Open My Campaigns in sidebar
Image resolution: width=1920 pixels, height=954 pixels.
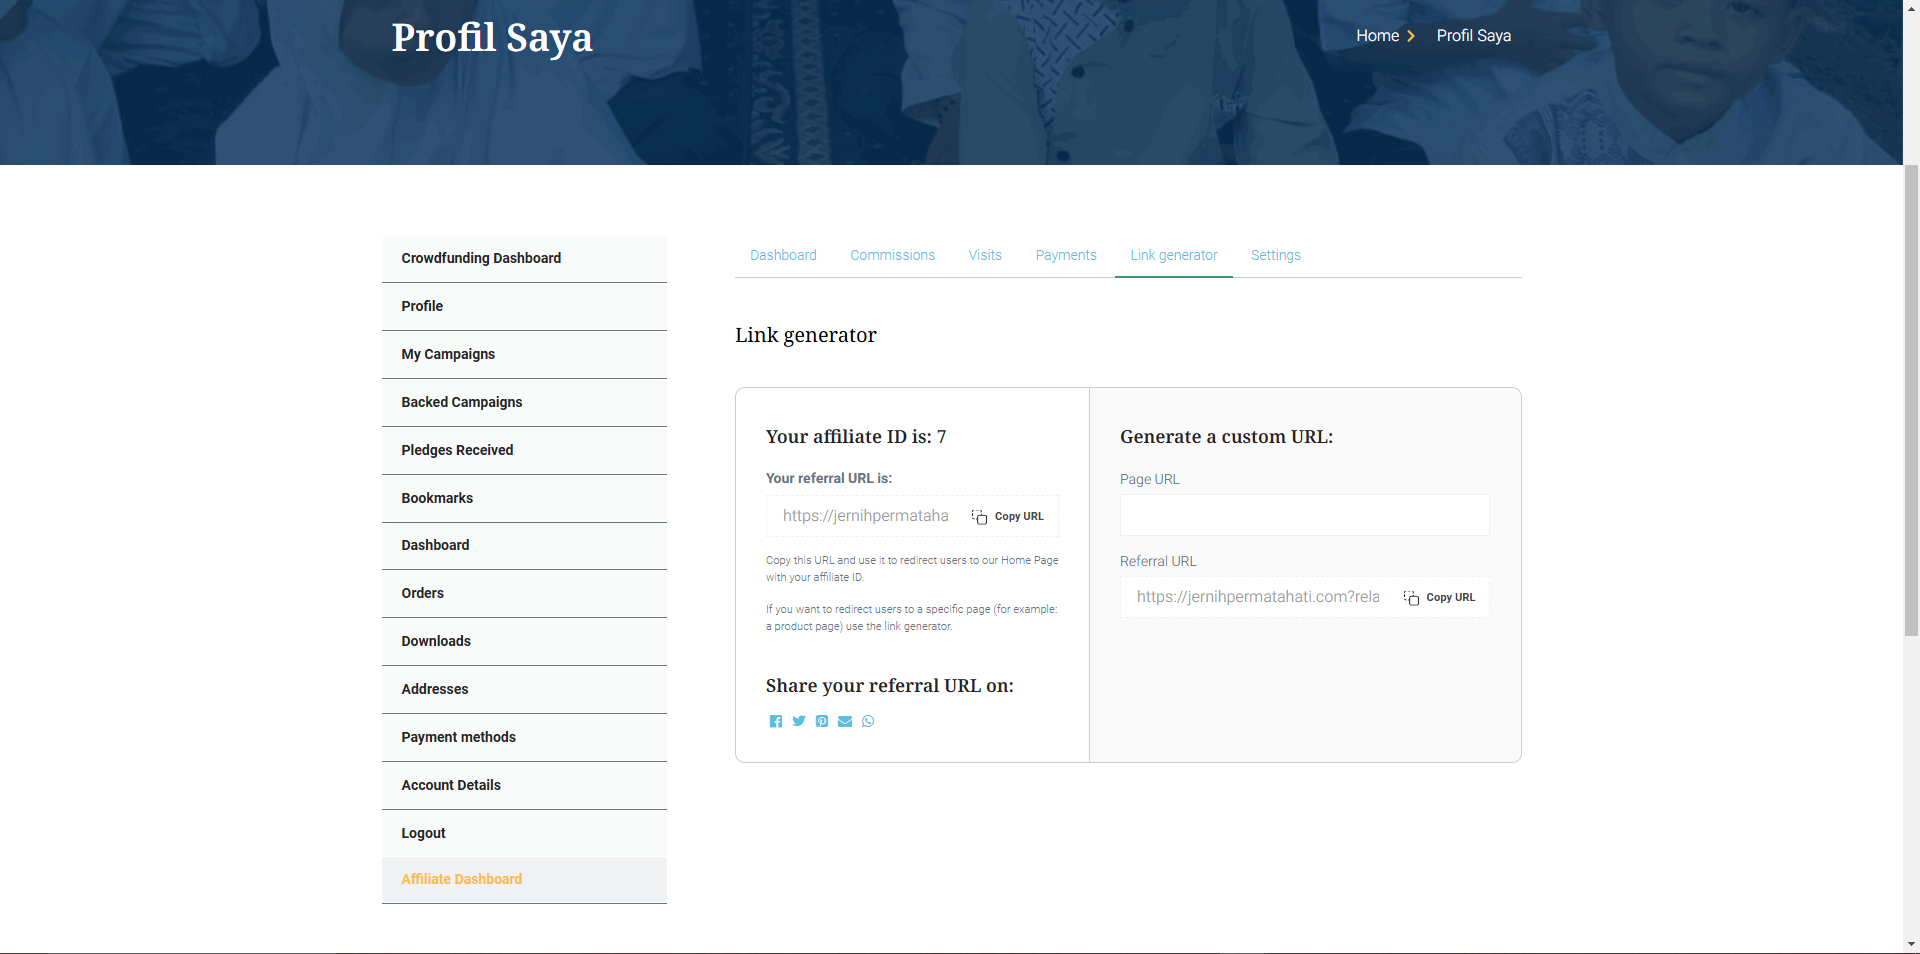pos(524,354)
